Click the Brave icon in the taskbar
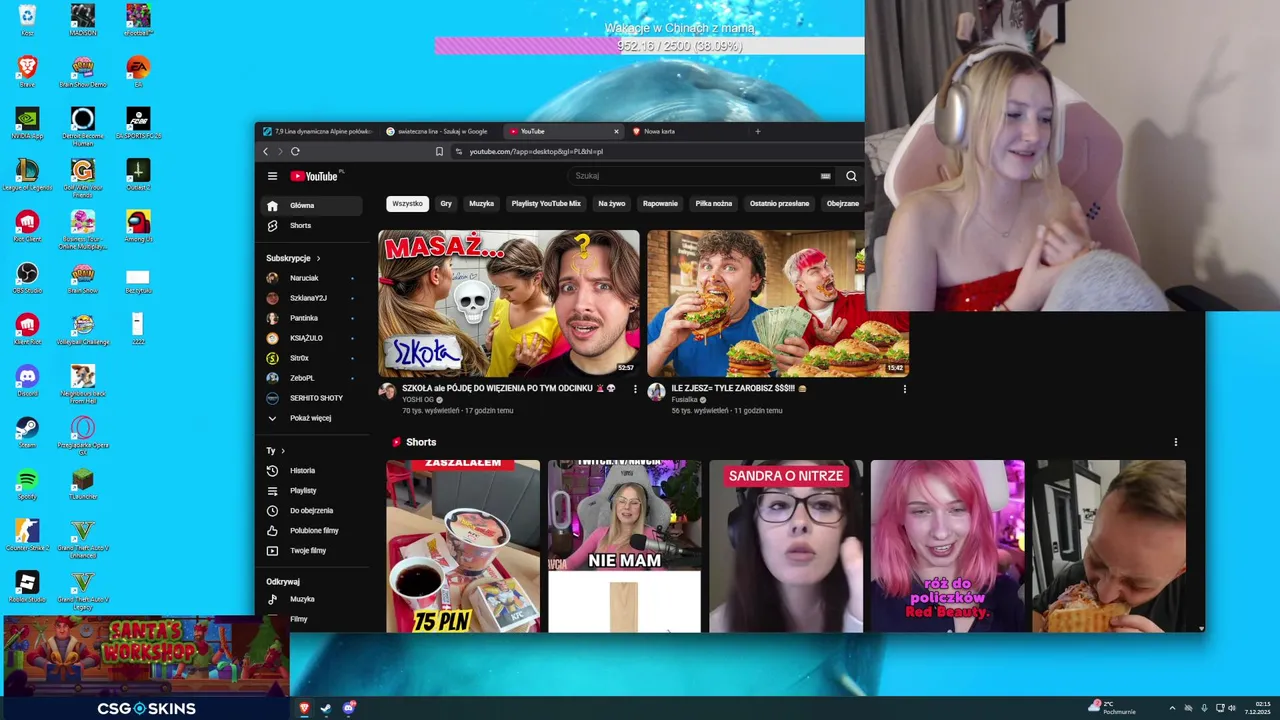1280x720 pixels. pyautogui.click(x=304, y=708)
